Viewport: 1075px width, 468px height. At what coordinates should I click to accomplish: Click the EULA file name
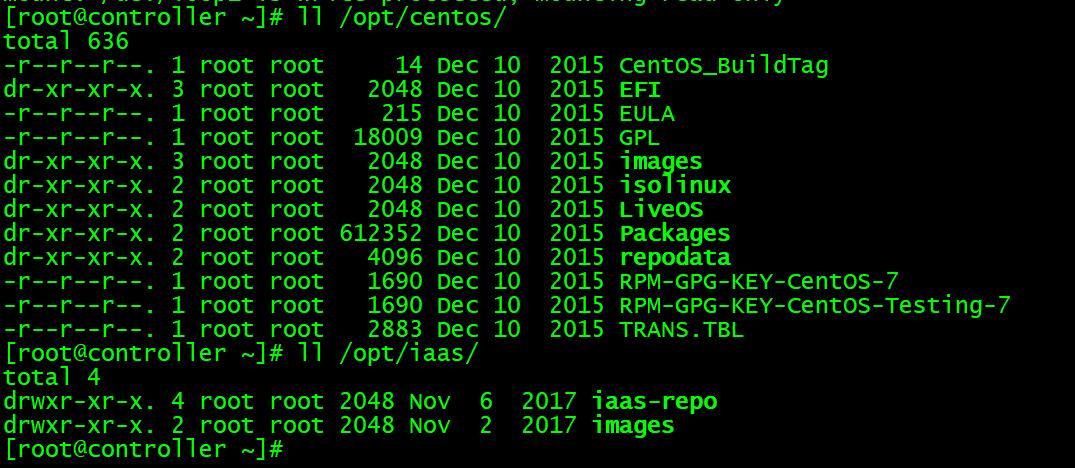647,114
